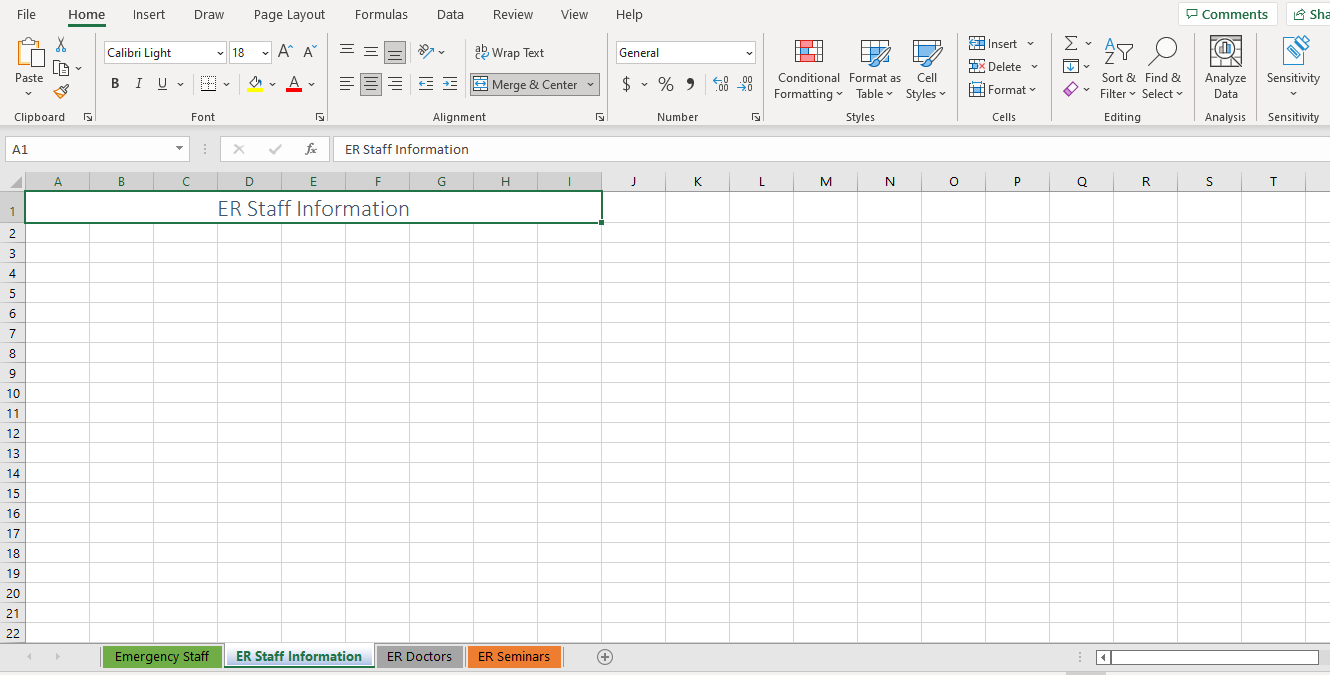This screenshot has height=675, width=1330.
Task: Click the Comma Style icon
Action: (690, 84)
